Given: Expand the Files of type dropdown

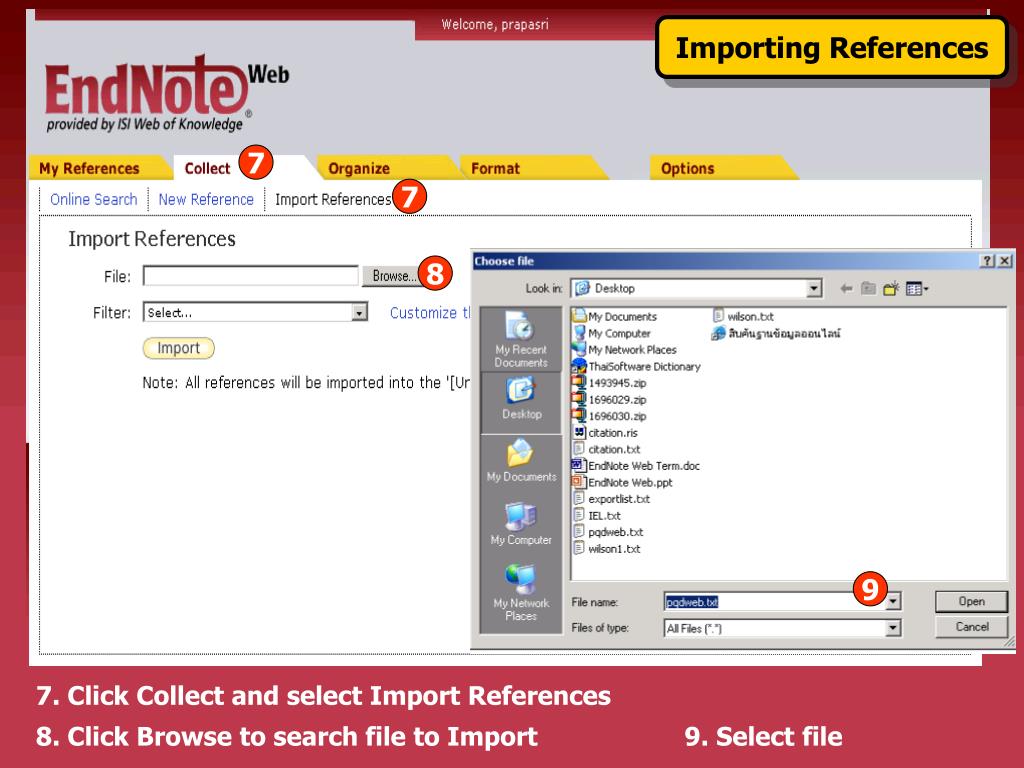Looking at the screenshot, I should [893, 628].
